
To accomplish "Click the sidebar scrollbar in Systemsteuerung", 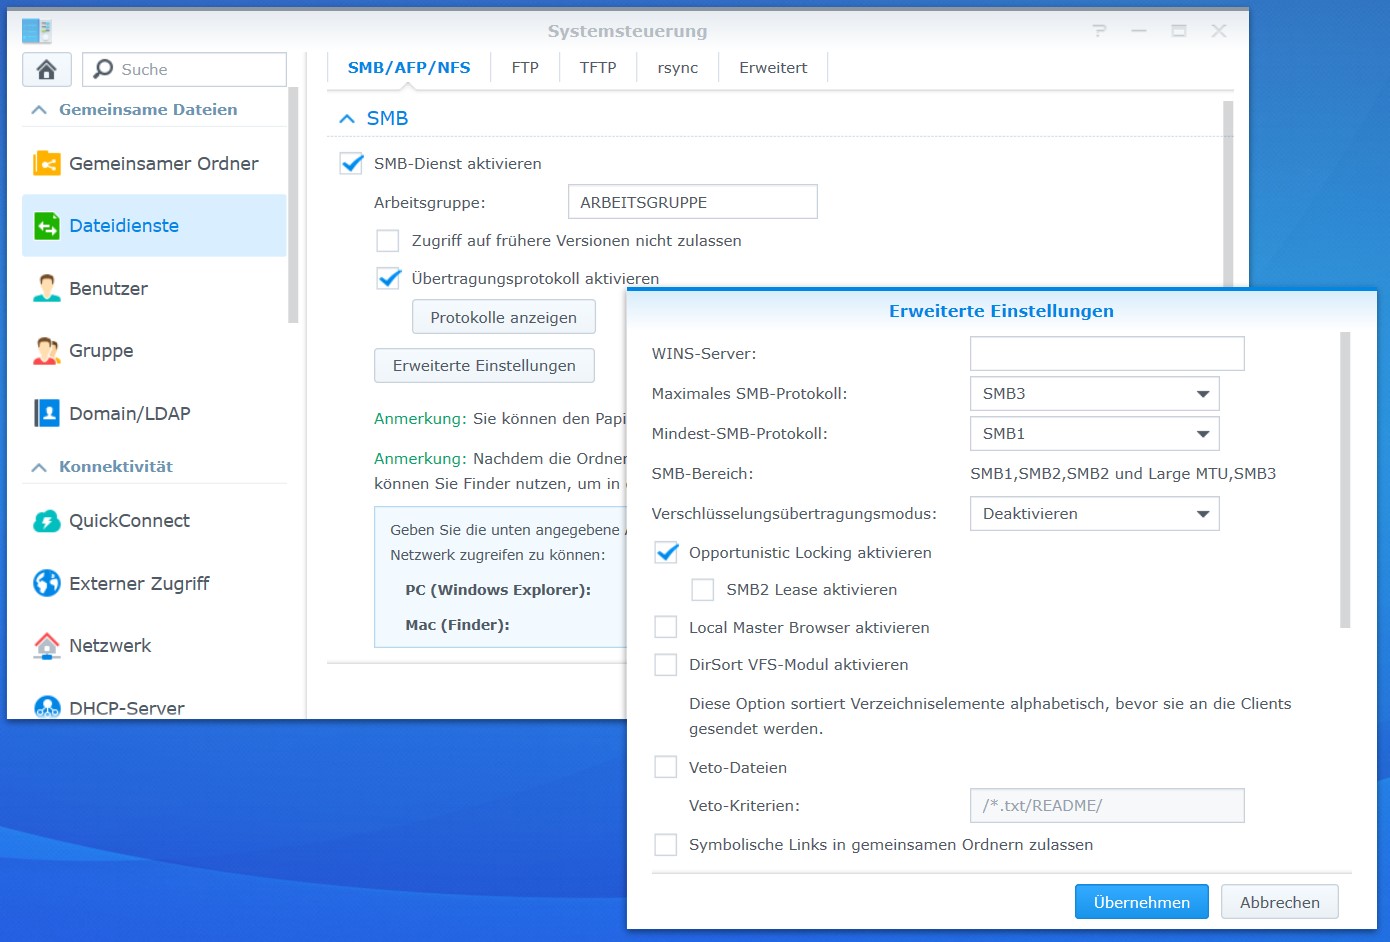I will pos(293,205).
